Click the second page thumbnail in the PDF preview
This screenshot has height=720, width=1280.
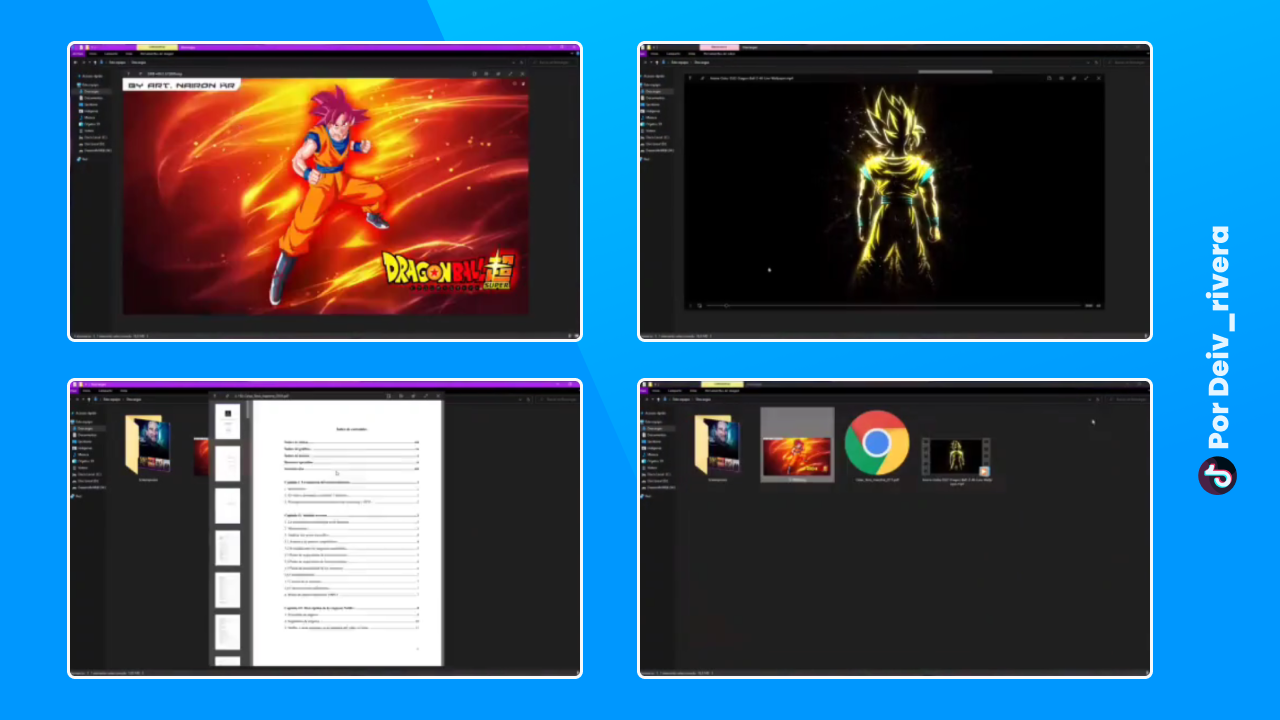228,463
